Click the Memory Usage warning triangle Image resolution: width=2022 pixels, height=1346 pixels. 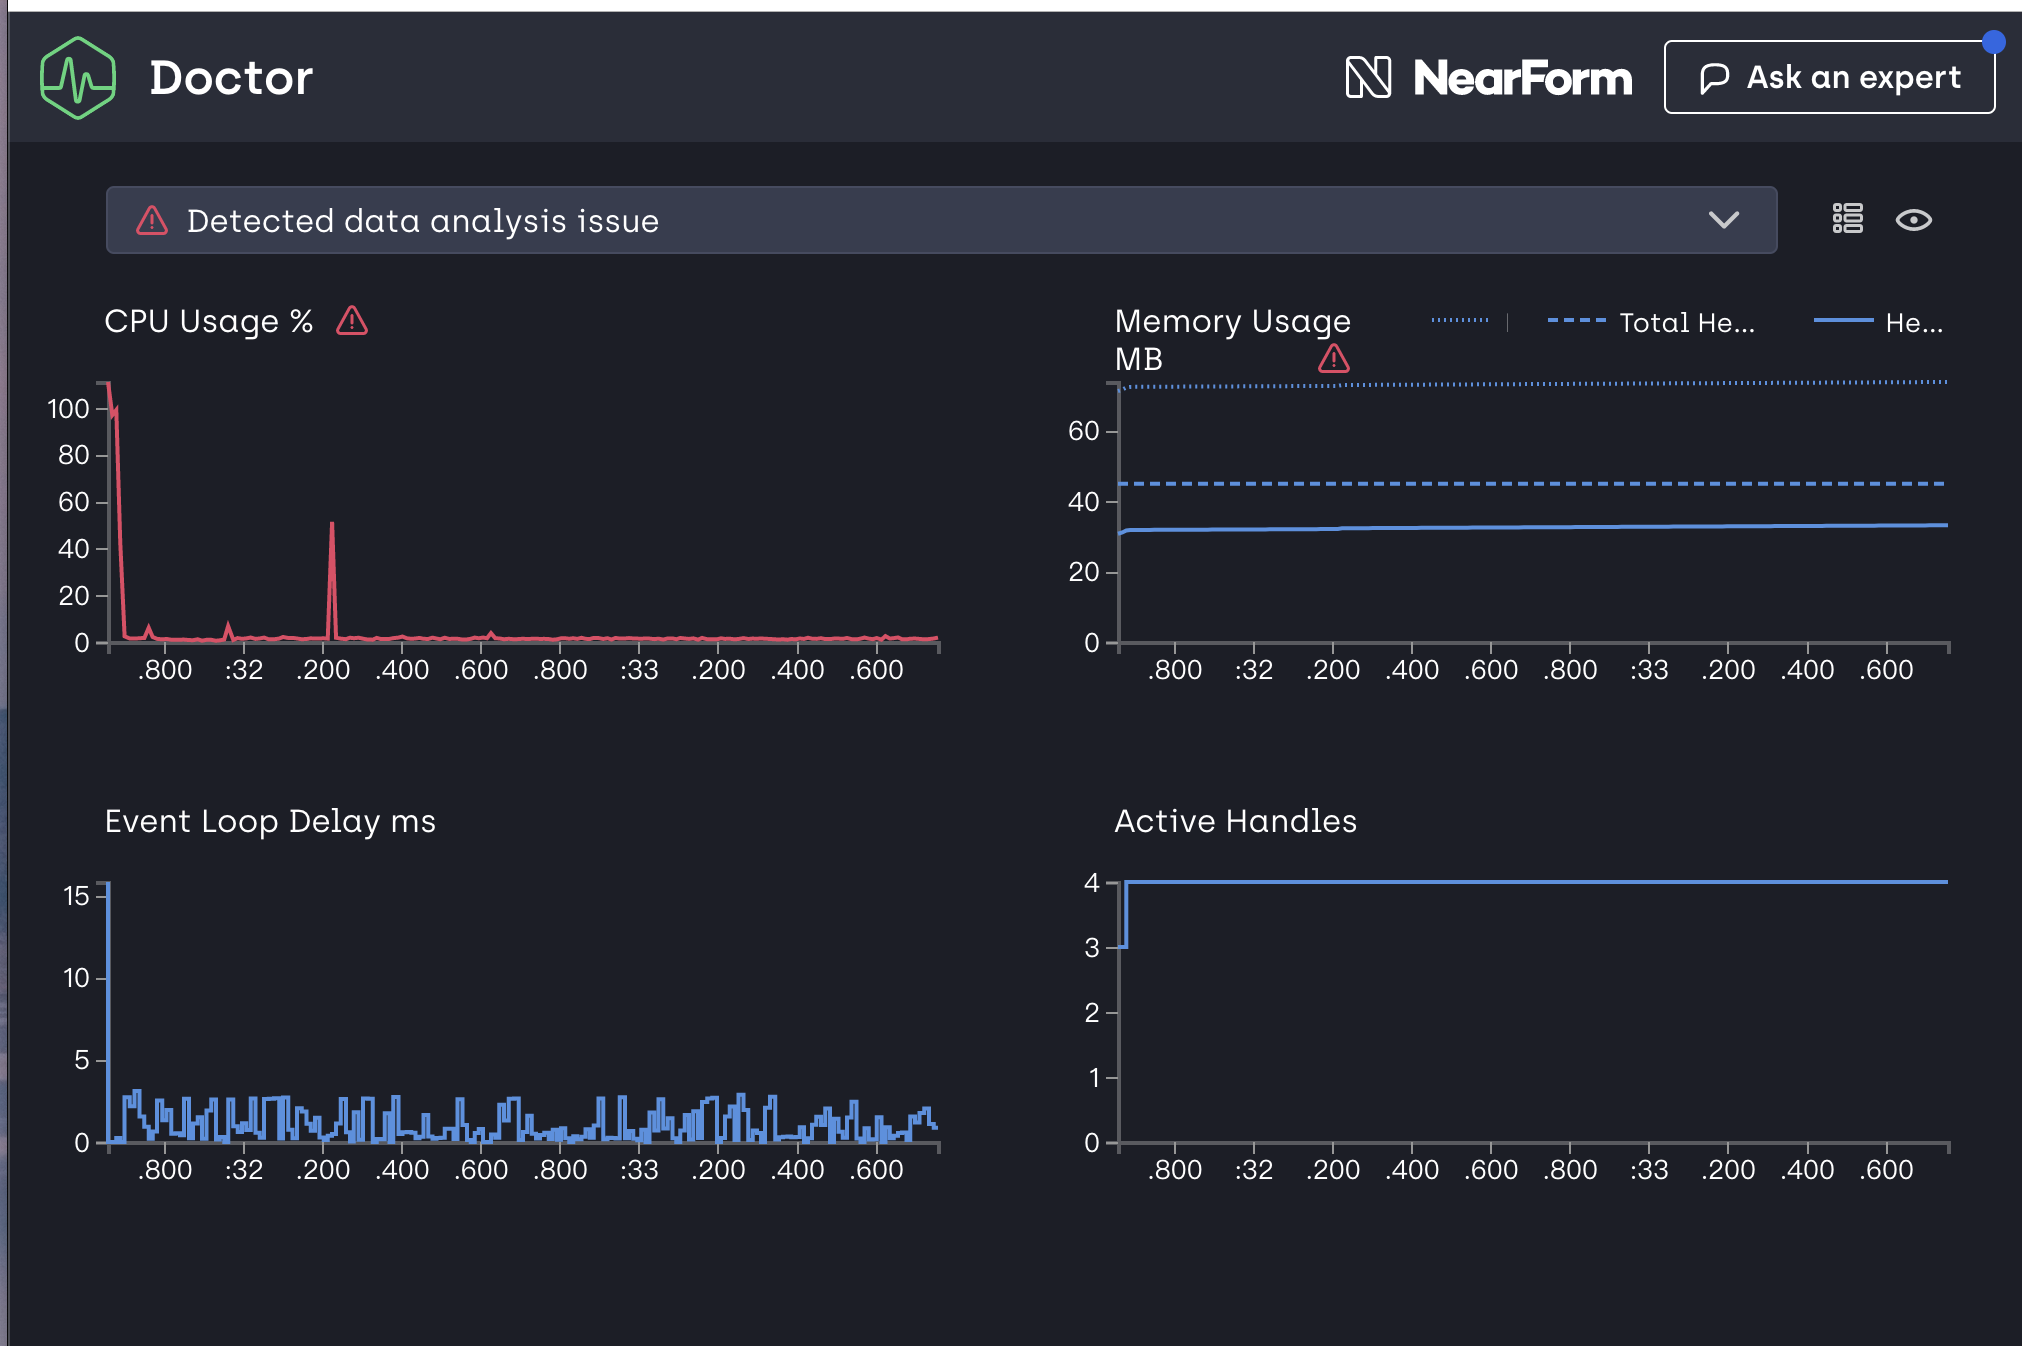[1333, 358]
